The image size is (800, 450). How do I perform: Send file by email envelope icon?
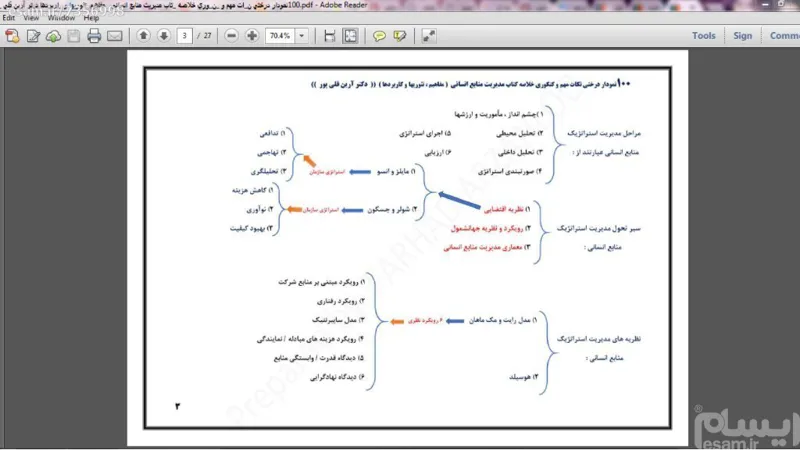point(115,36)
